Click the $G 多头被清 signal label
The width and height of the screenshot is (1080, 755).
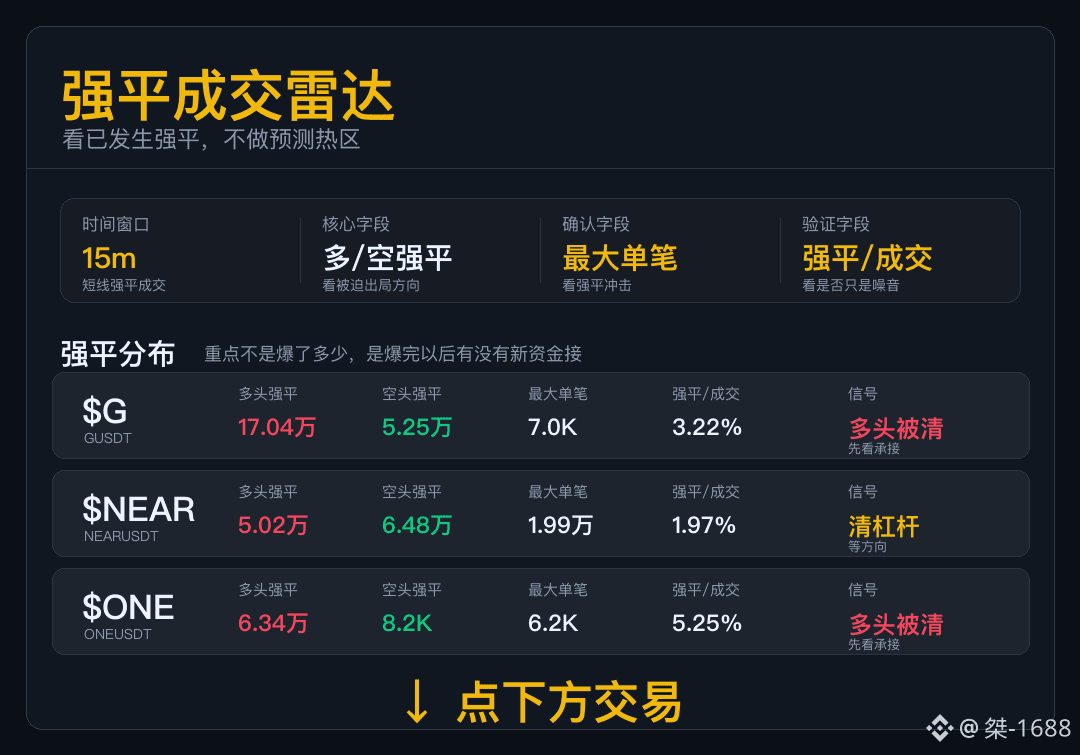[895, 428]
